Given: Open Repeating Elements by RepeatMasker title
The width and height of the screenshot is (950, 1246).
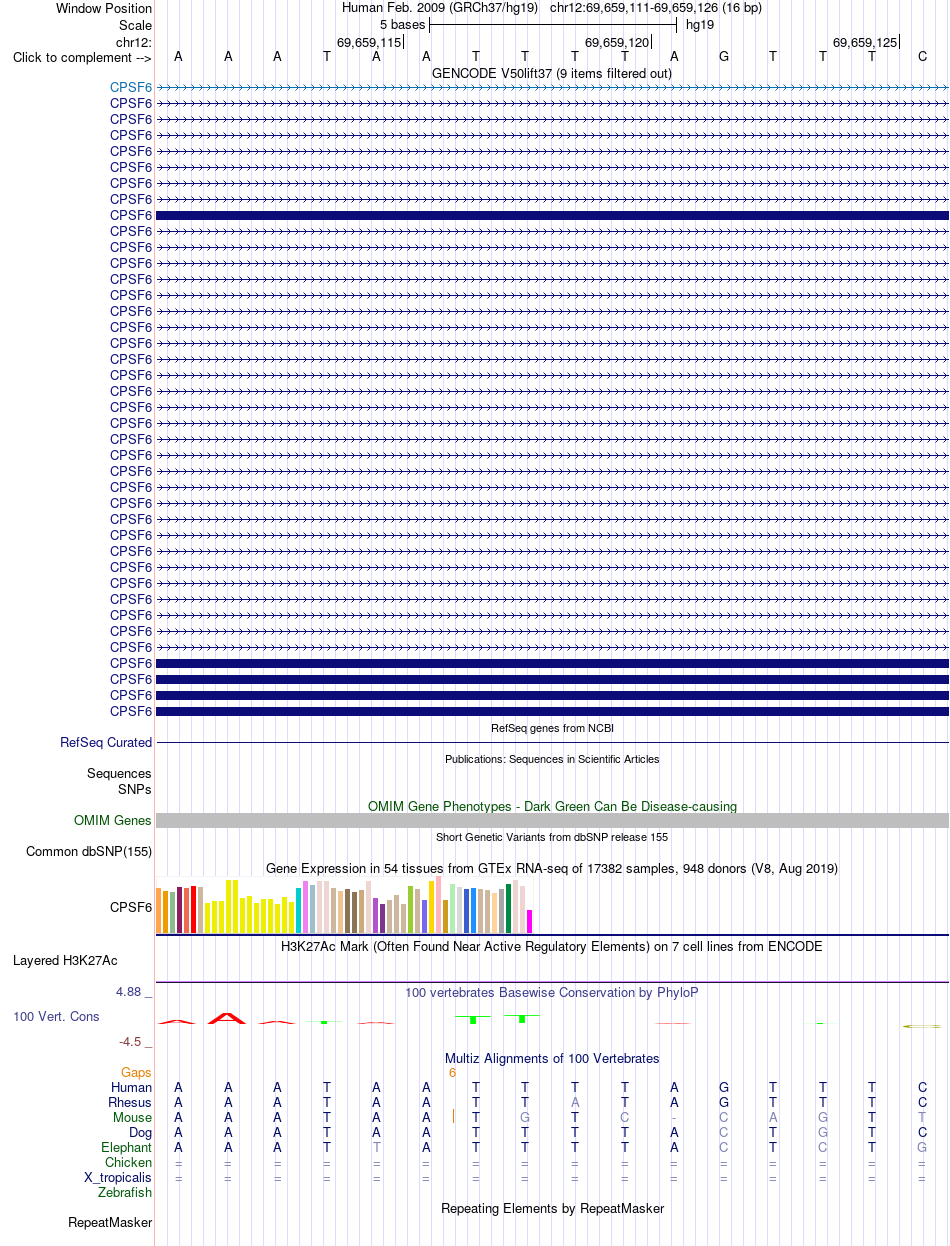Looking at the screenshot, I should (x=552, y=1208).
